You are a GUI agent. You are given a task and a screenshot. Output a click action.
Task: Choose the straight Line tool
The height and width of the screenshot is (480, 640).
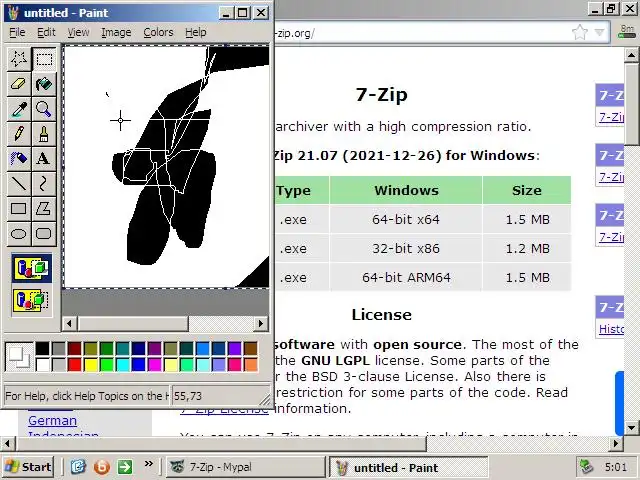click(19, 184)
